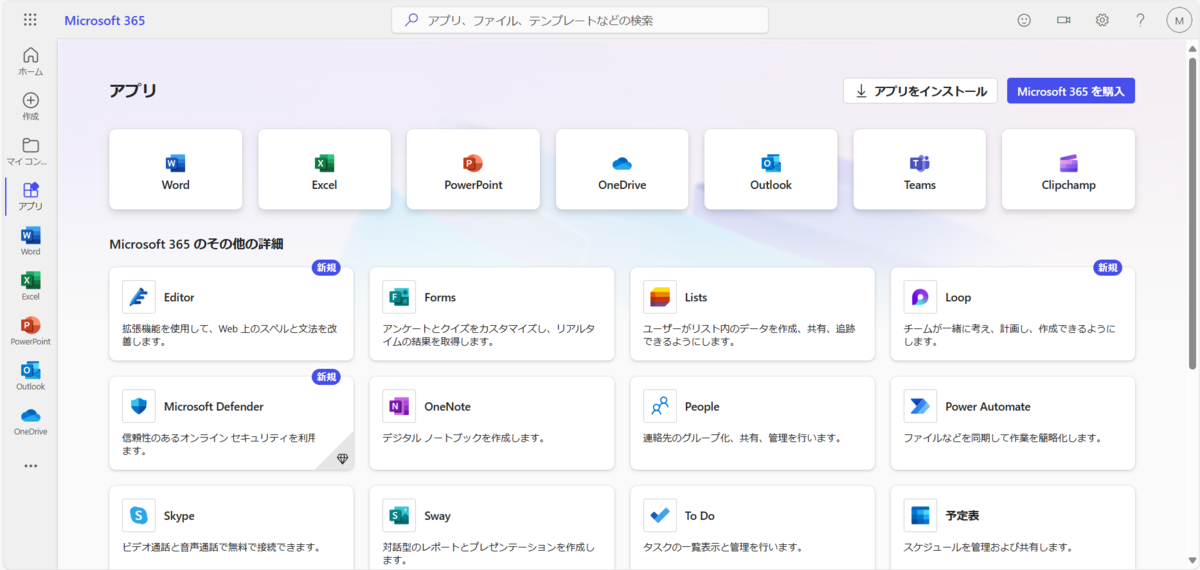Click the アプリ page heading
Screen dimensions: 1200x570
pos(133,91)
